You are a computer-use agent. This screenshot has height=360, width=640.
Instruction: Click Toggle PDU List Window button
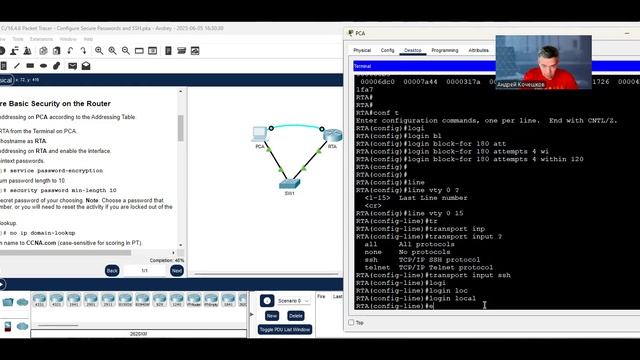click(x=285, y=329)
